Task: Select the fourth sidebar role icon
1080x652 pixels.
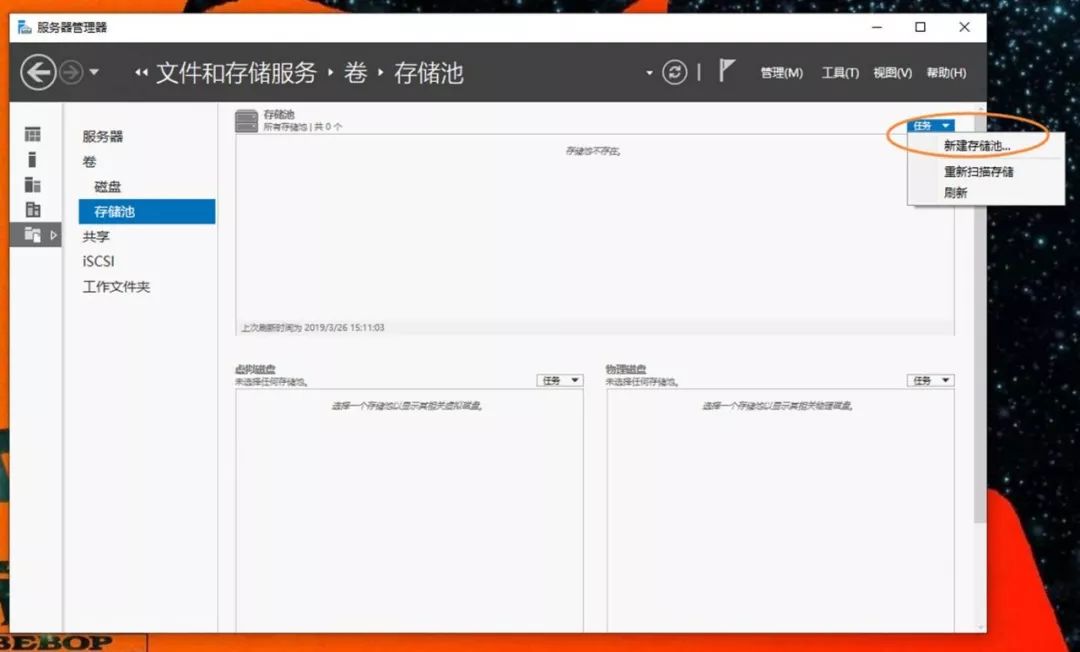Action: click(x=32, y=209)
